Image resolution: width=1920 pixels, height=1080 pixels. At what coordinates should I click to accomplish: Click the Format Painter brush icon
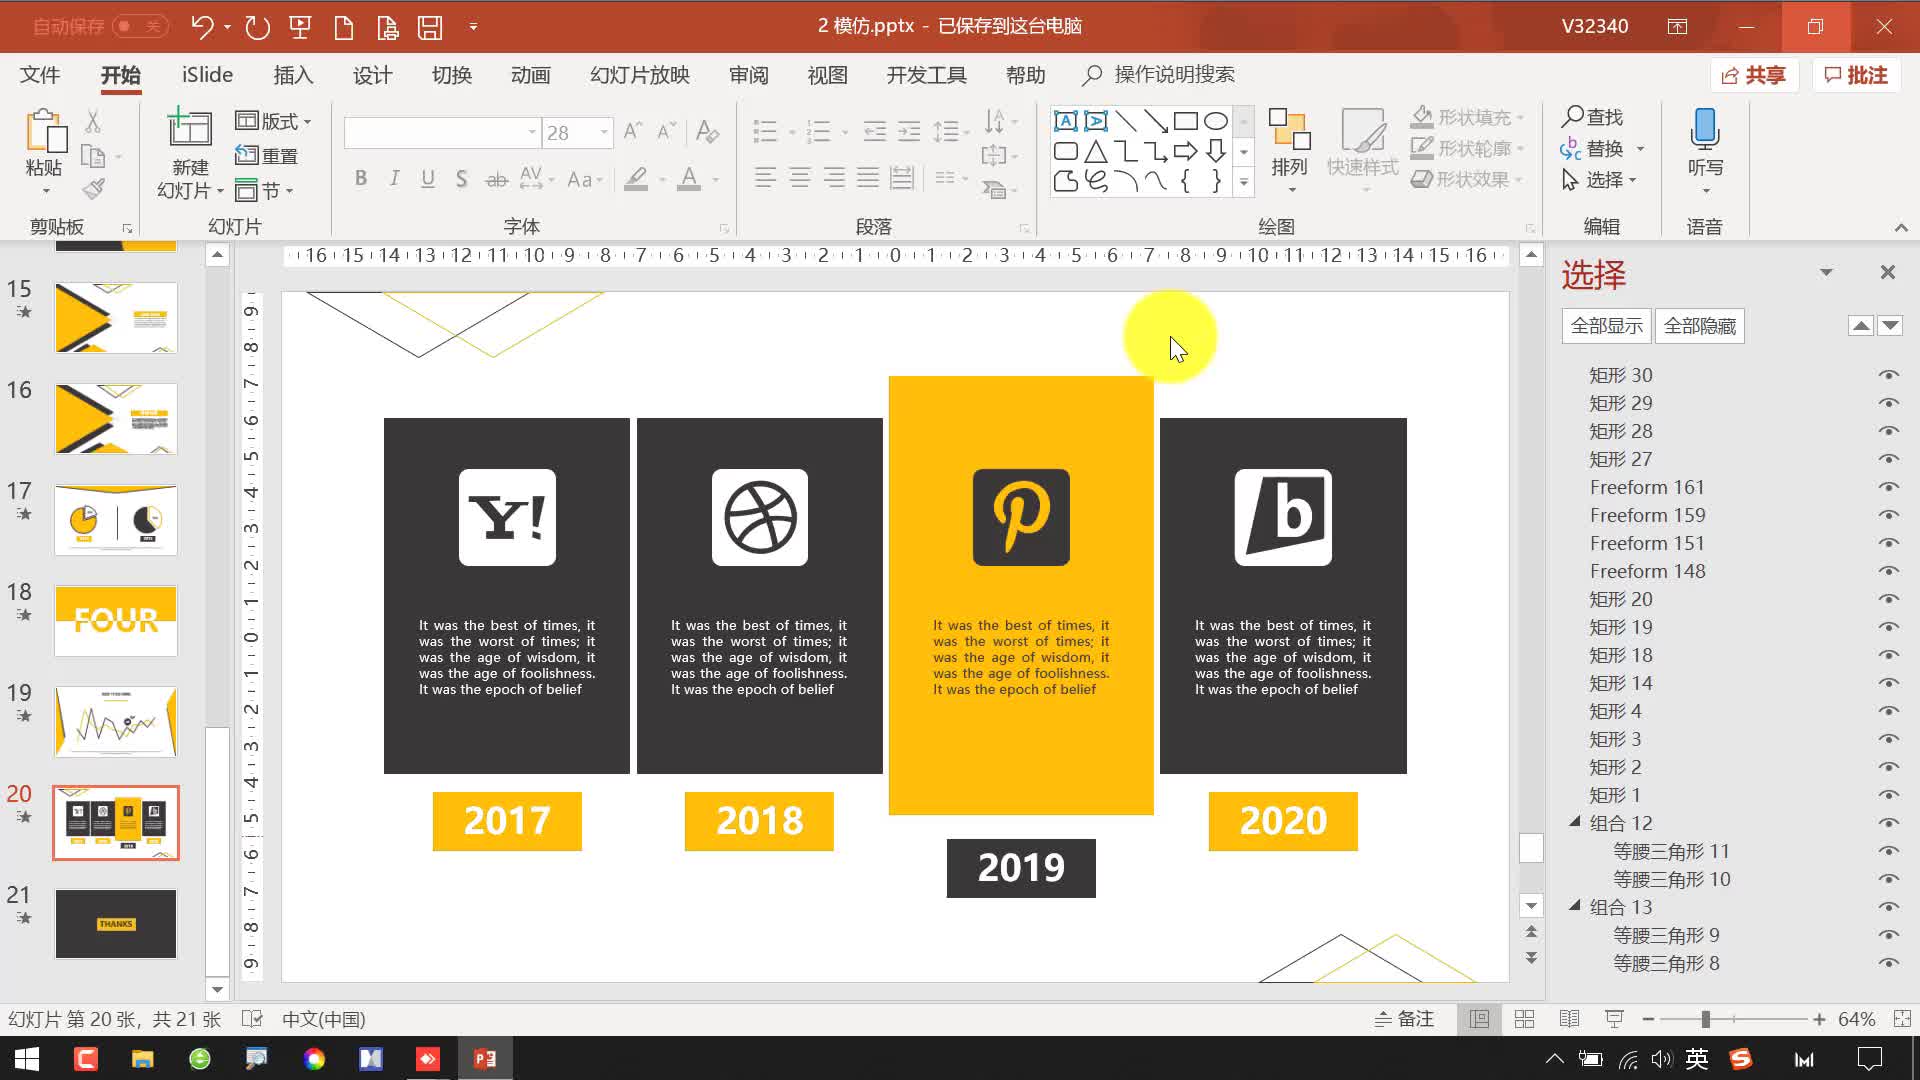[x=93, y=189]
